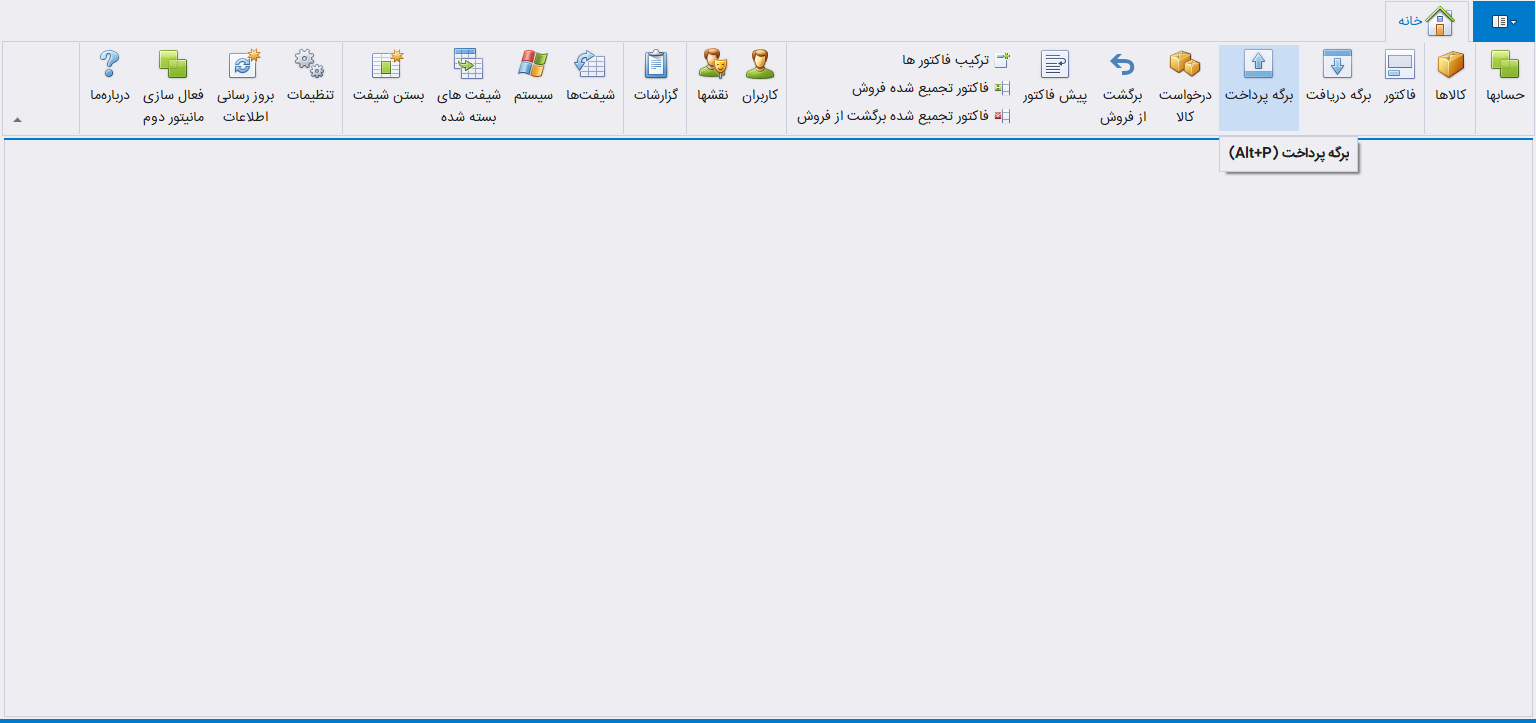This screenshot has width=1536, height=723.
Task: View گزارشات (Reports)
Action: click(x=655, y=85)
